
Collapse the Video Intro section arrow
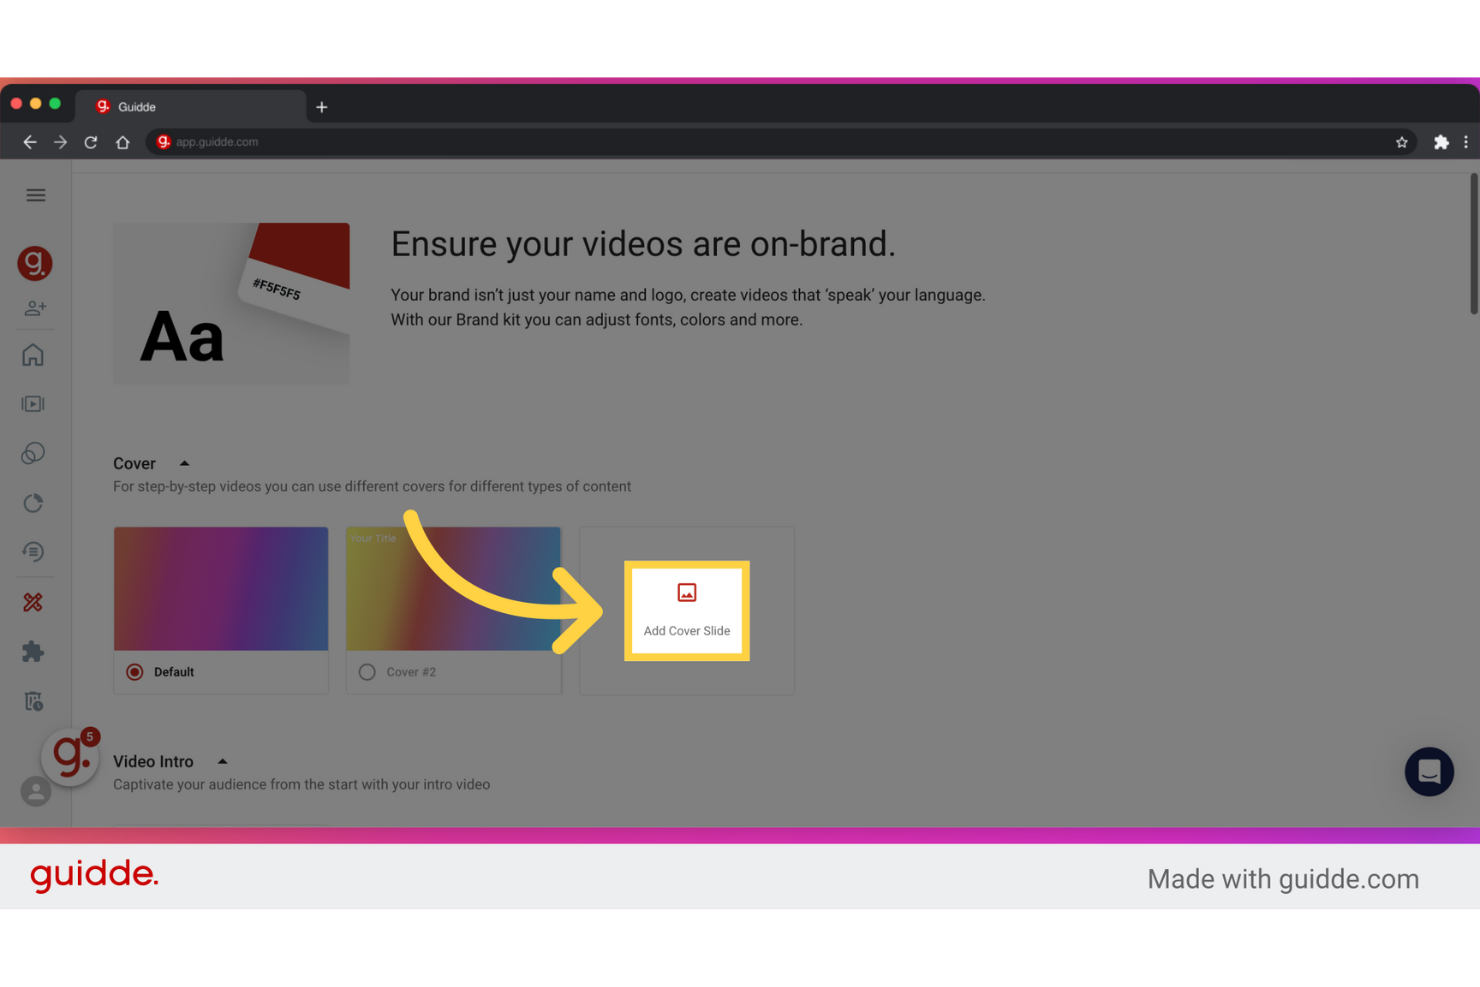tap(222, 761)
